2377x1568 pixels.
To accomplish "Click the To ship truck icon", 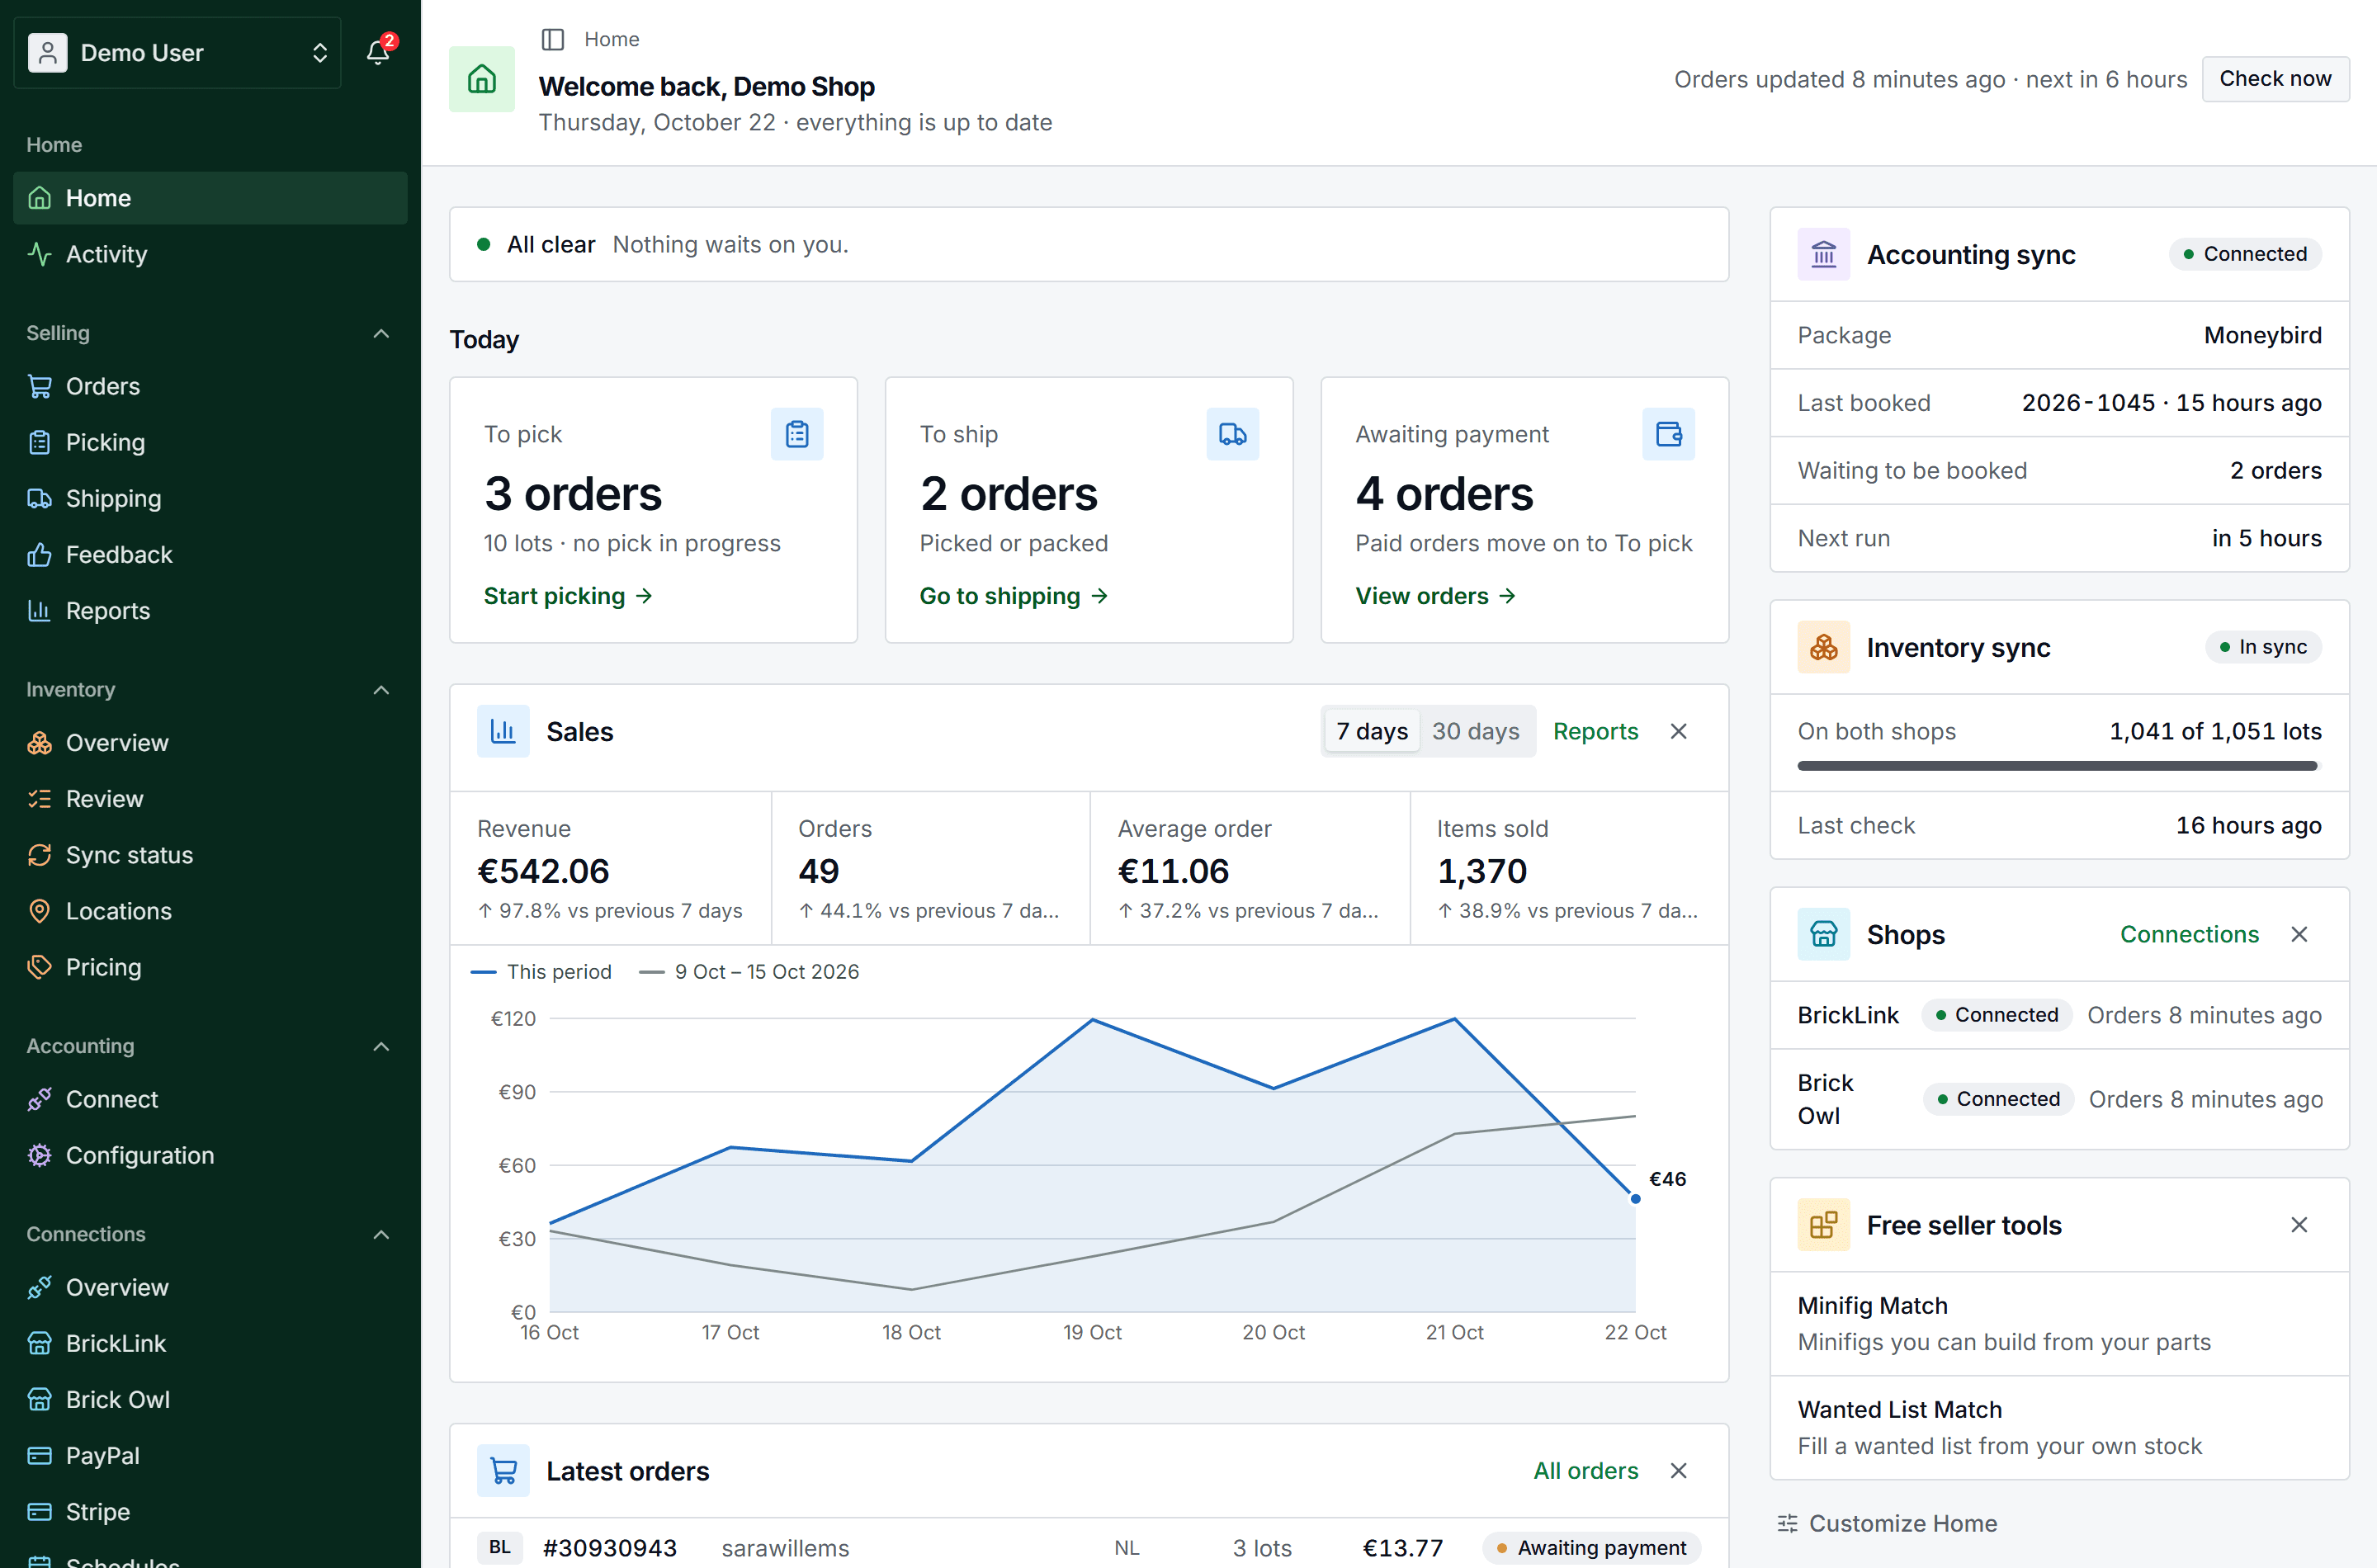I will [1232, 434].
